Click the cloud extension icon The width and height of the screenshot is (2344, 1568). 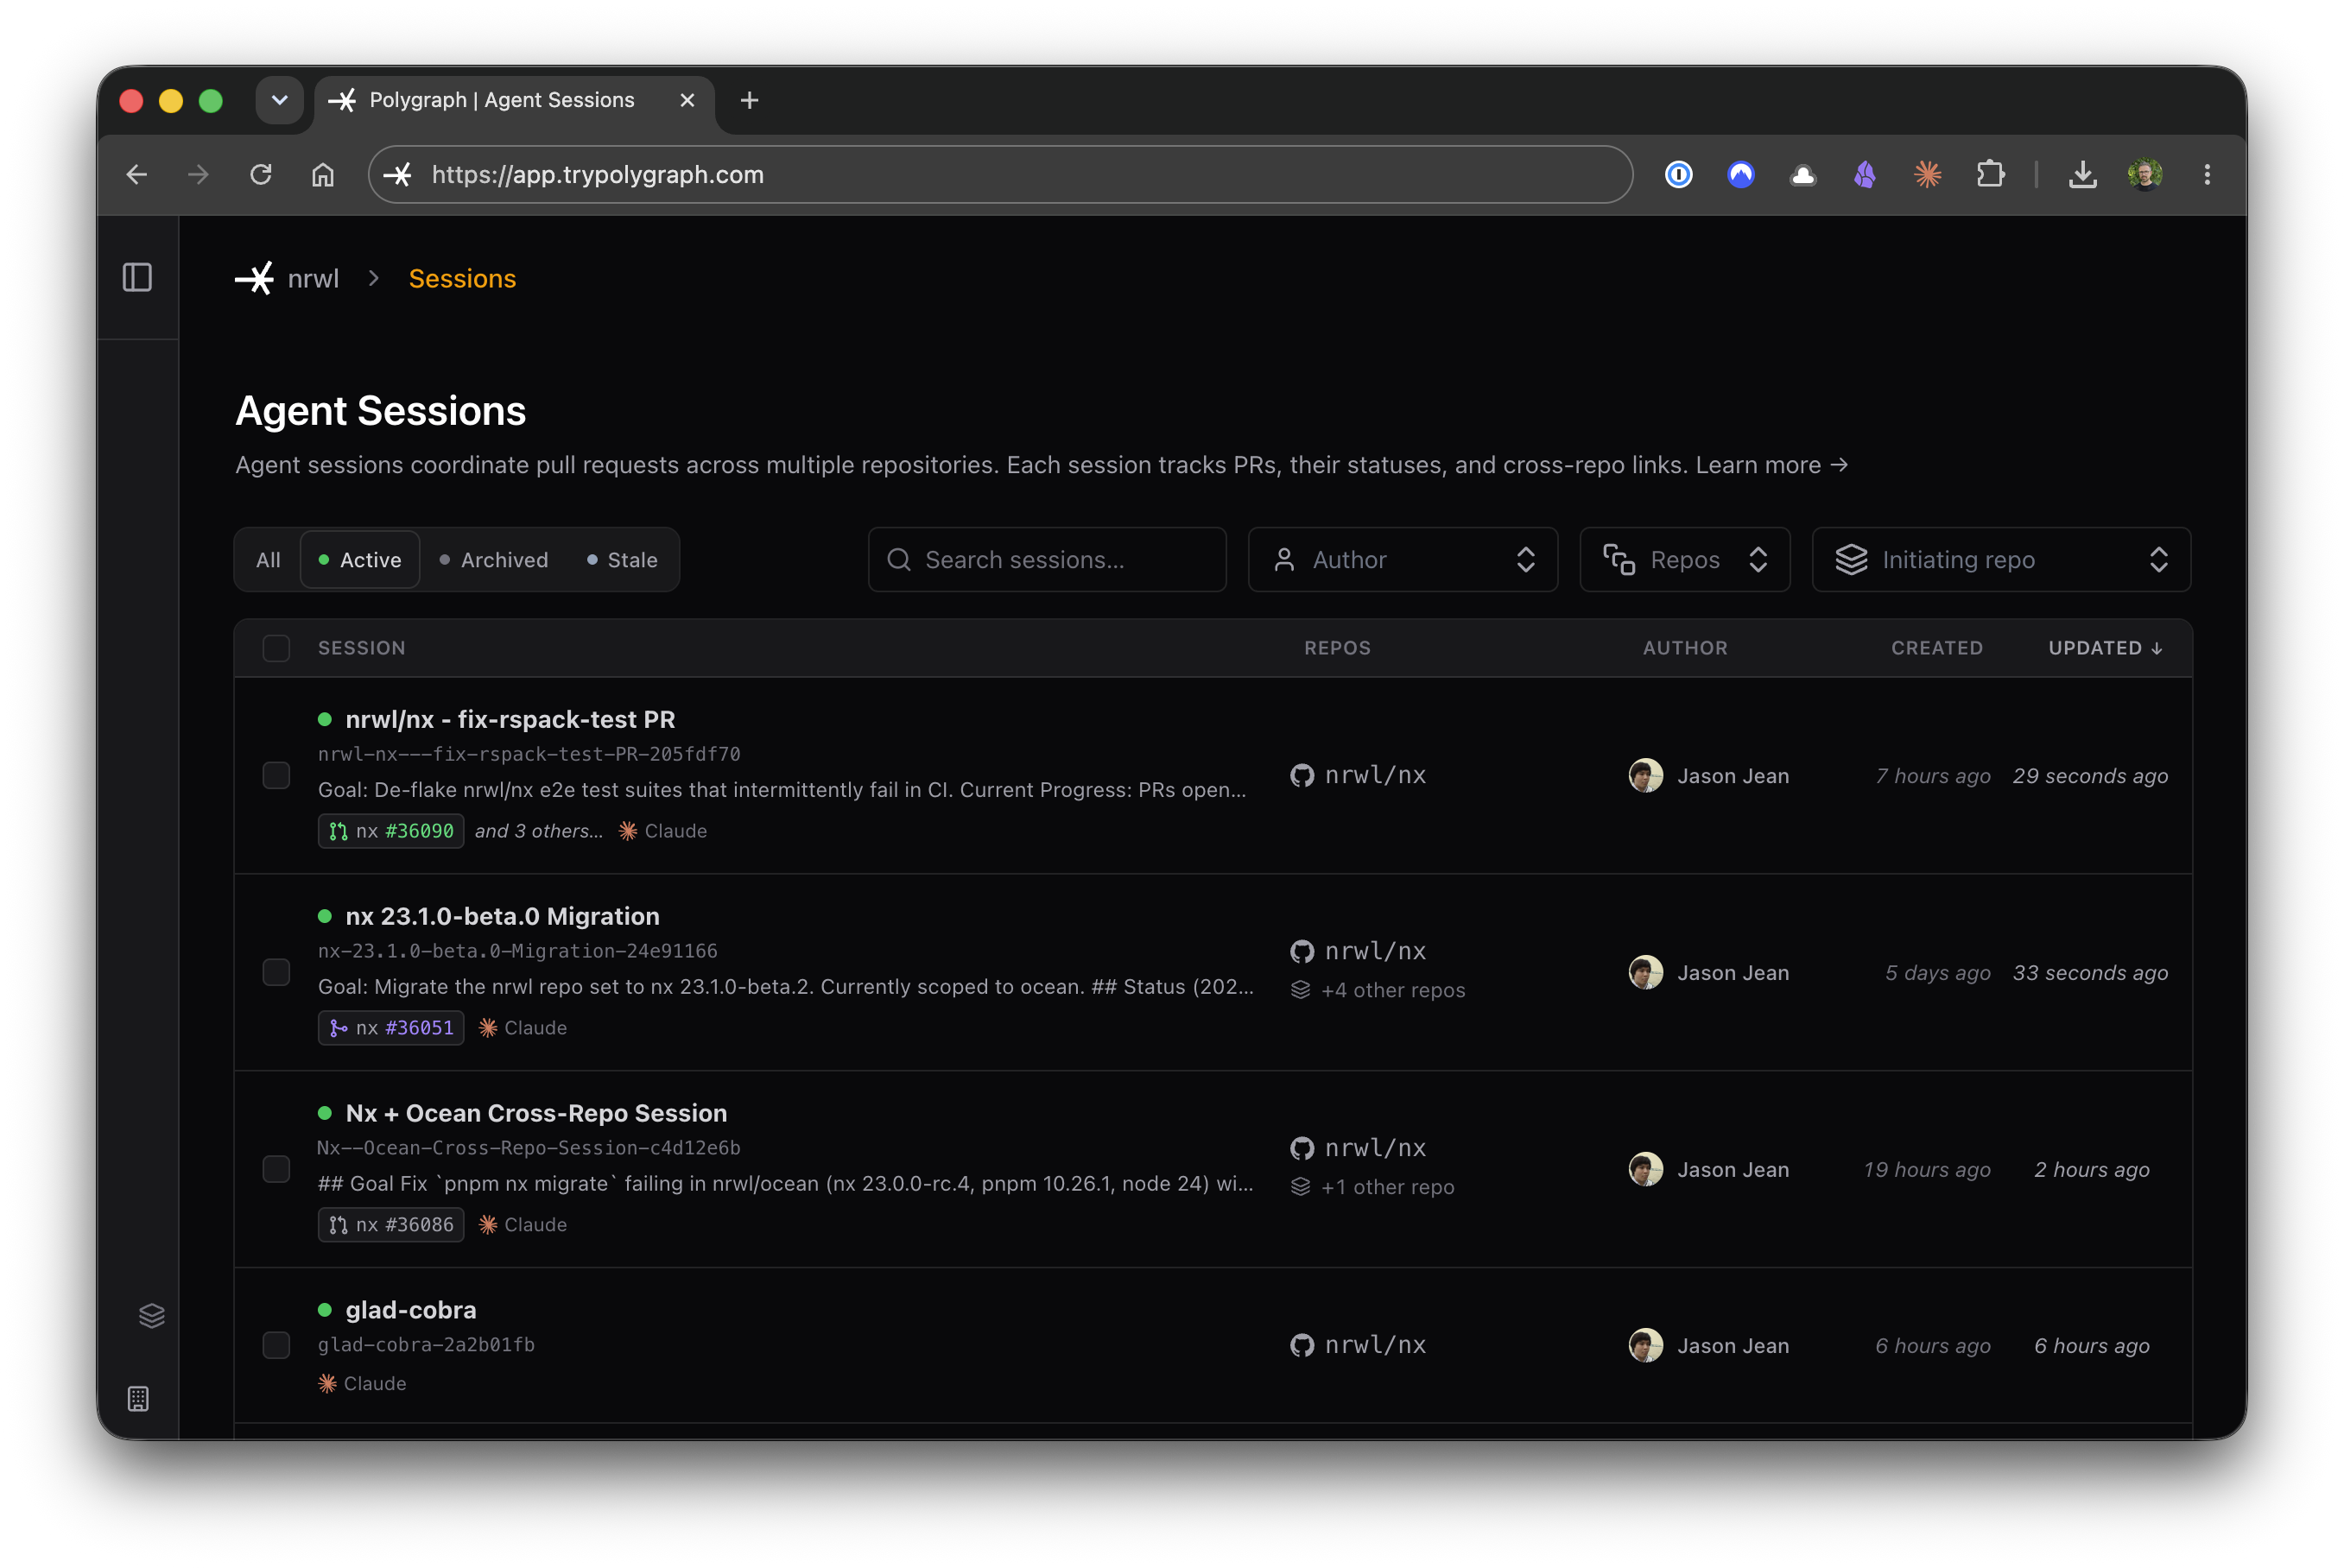coord(1802,176)
